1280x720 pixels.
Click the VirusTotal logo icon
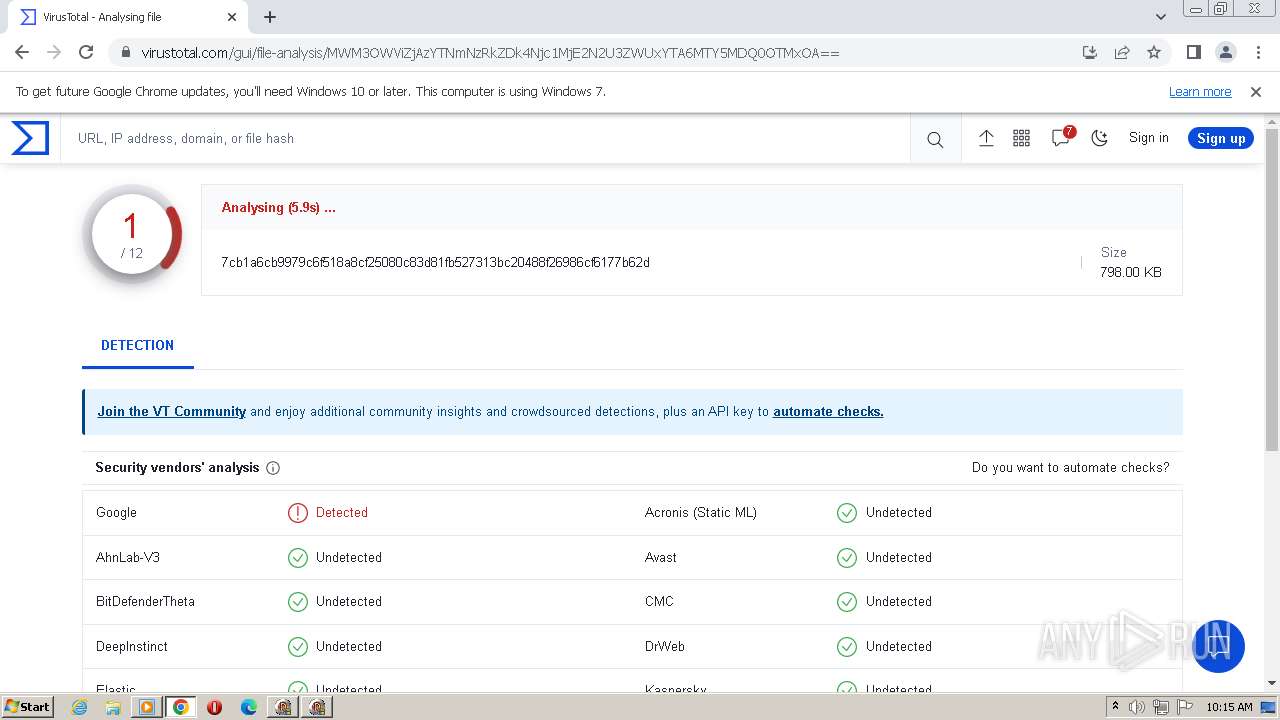pos(30,138)
